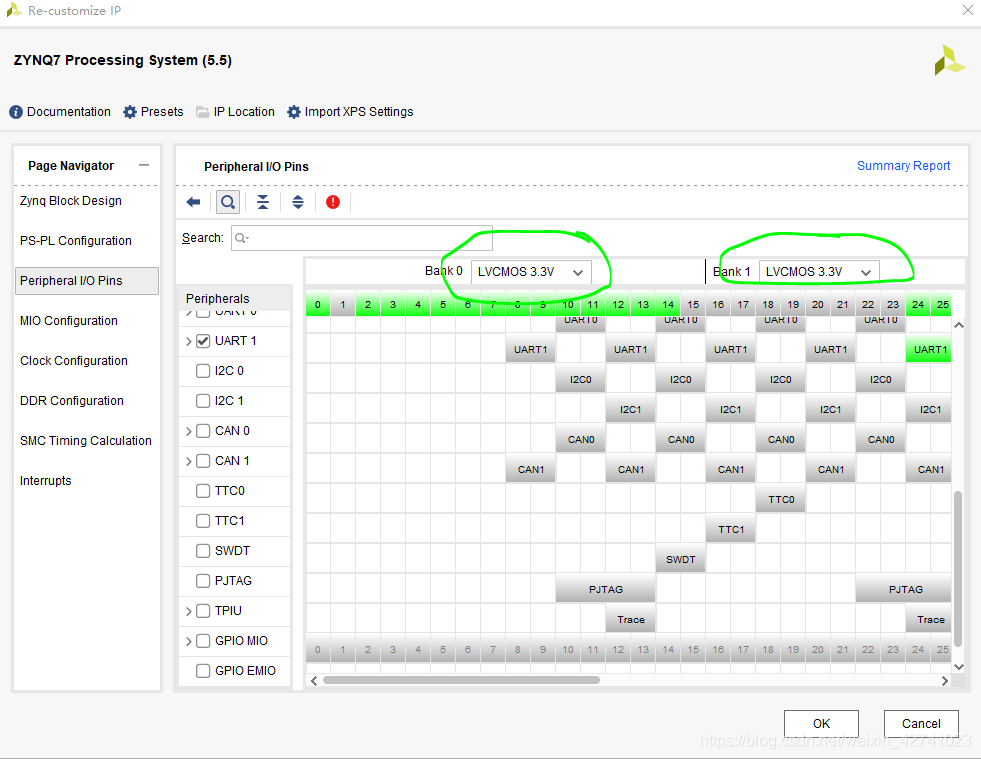Screen dimensions: 981x759
Task: Open DDR Configuration page
Action: [x=72, y=401]
